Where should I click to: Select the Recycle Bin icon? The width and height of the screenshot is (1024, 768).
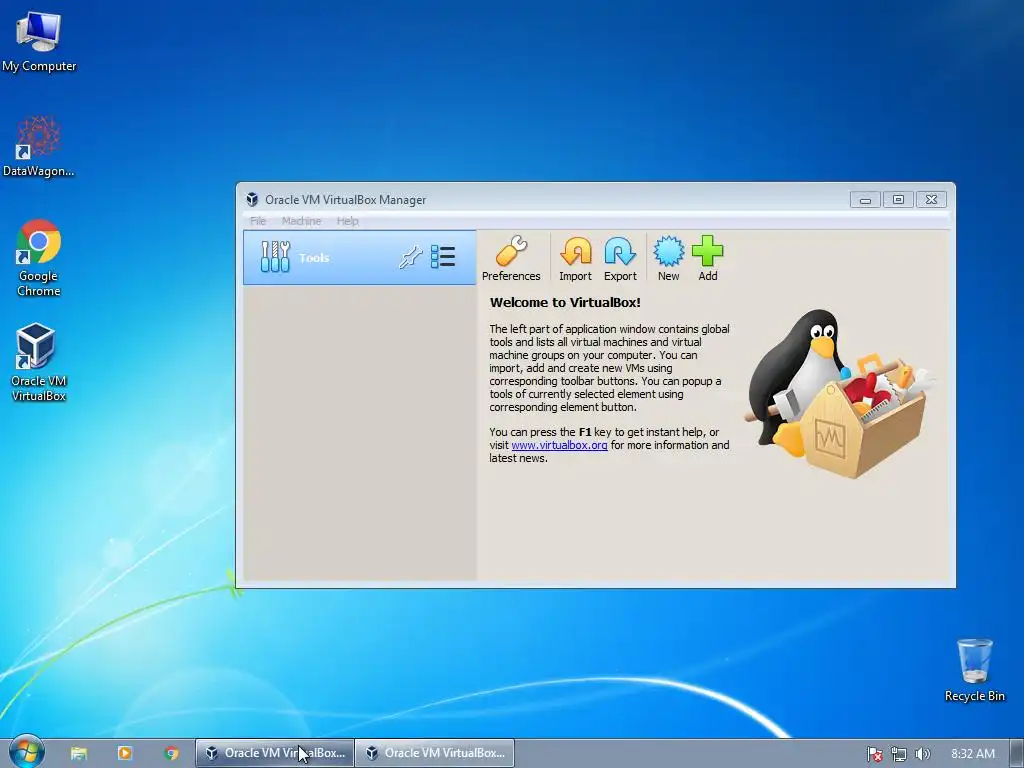(974, 670)
